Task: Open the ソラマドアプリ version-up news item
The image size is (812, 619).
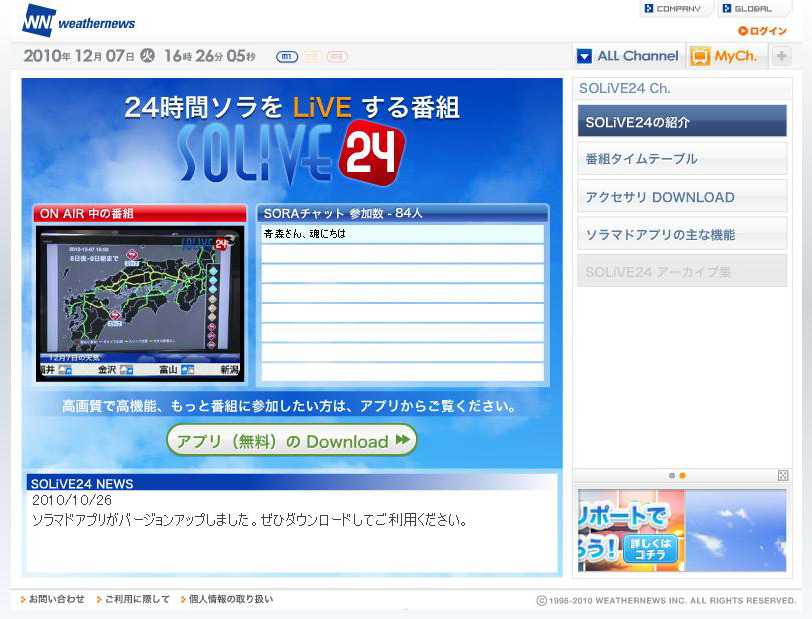Action: click(x=250, y=520)
